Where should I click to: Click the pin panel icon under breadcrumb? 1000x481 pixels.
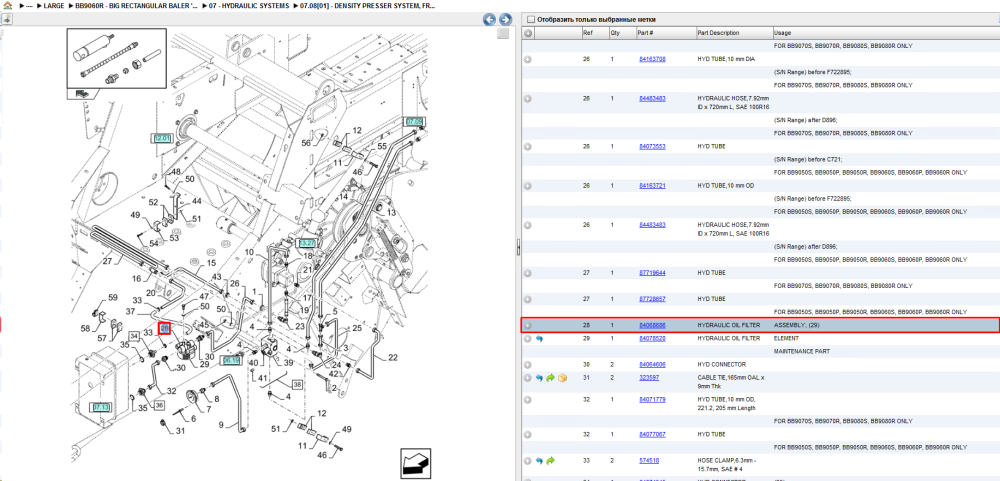(x=6, y=19)
